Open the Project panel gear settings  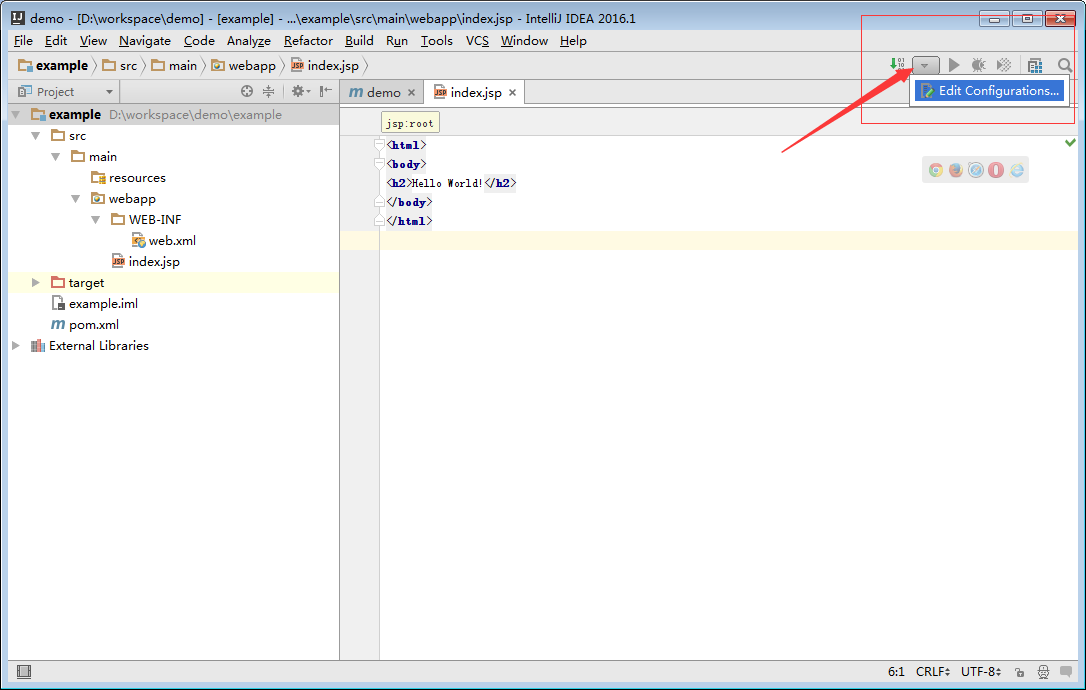(x=301, y=91)
